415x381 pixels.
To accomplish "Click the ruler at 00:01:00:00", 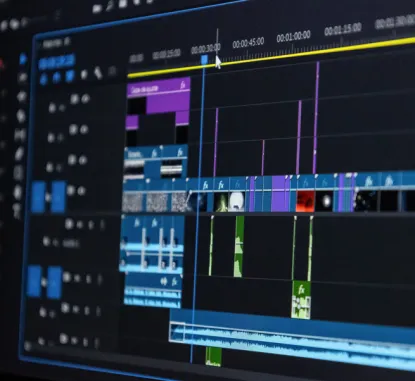I will pyautogui.click(x=293, y=36).
